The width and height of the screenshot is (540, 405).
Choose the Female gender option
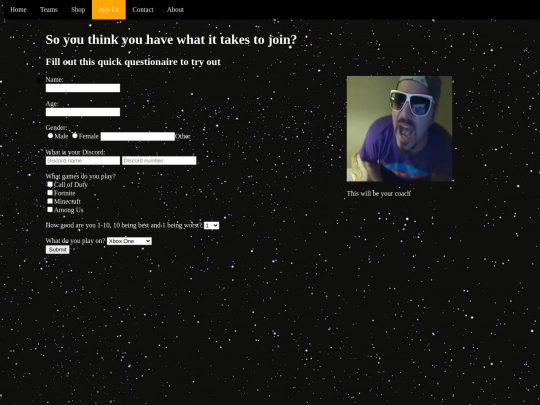point(75,136)
